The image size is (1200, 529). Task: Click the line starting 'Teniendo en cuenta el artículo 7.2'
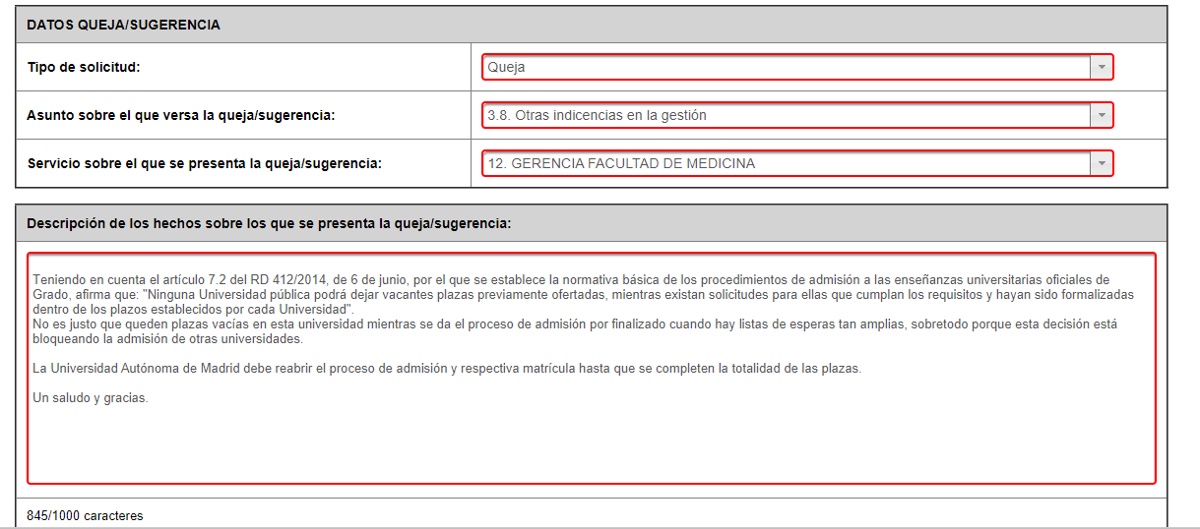point(571,279)
